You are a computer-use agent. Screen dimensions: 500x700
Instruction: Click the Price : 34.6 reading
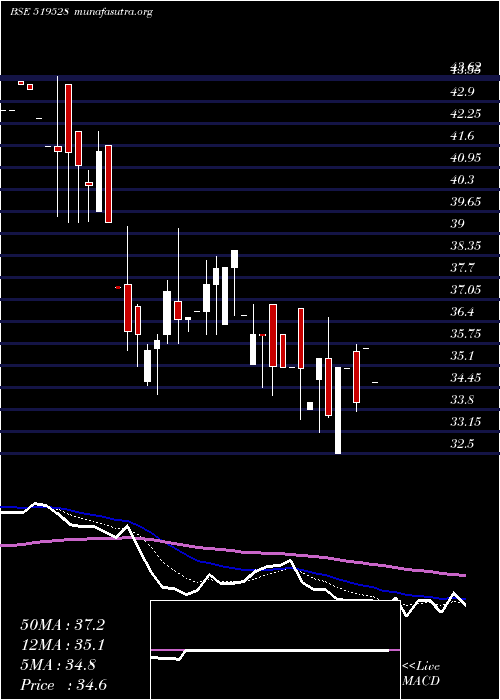tap(63, 685)
